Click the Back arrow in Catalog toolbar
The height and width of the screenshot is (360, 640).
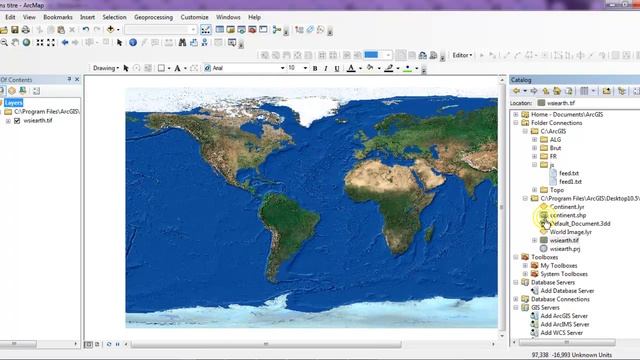click(516, 91)
